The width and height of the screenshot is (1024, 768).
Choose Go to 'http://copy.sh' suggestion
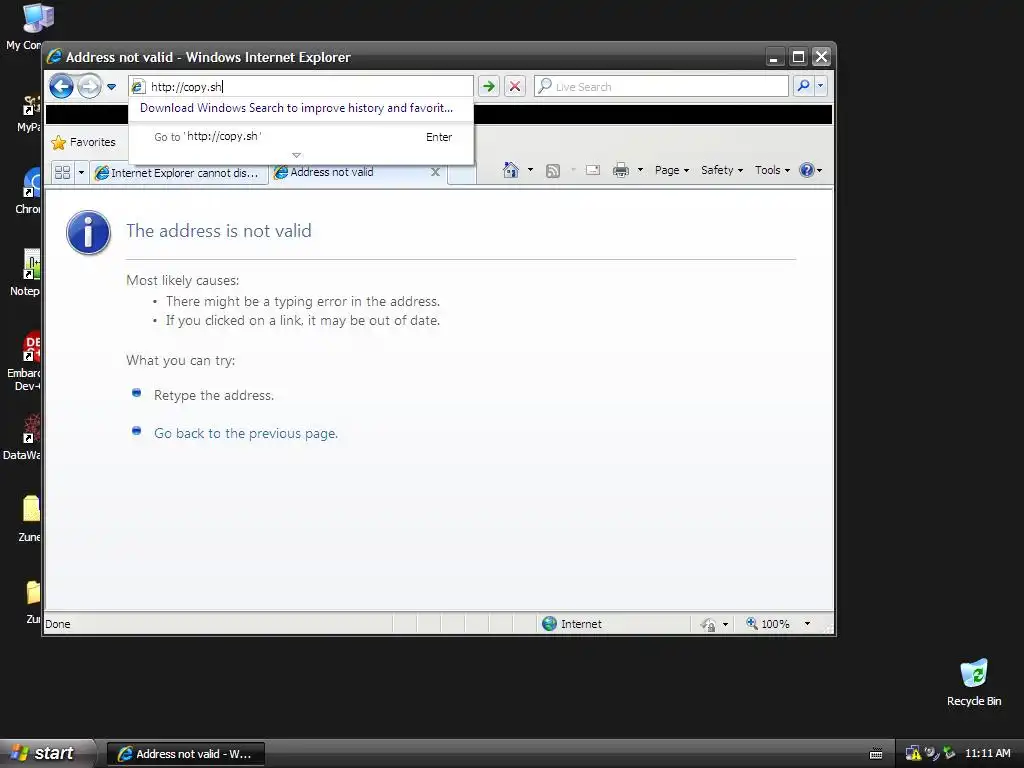click(301, 136)
